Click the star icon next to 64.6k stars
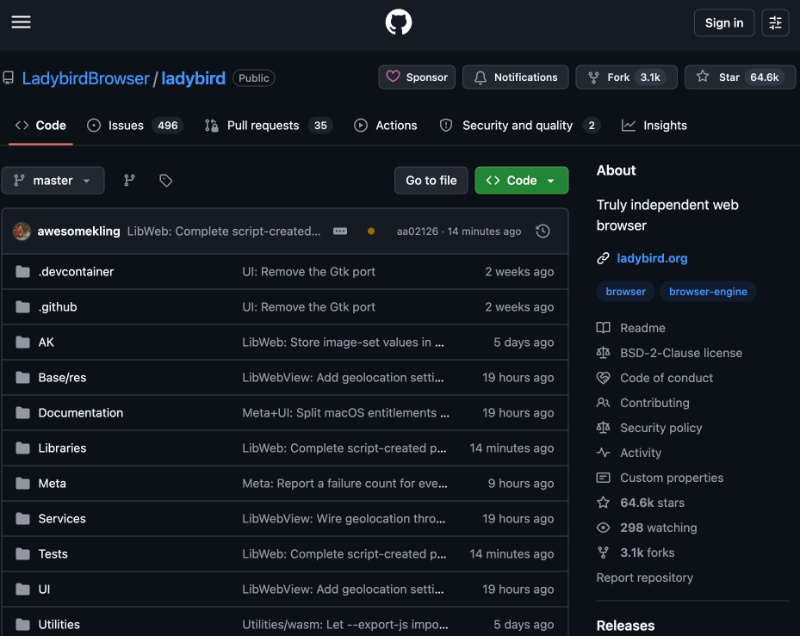The image size is (800, 636). [x=603, y=502]
